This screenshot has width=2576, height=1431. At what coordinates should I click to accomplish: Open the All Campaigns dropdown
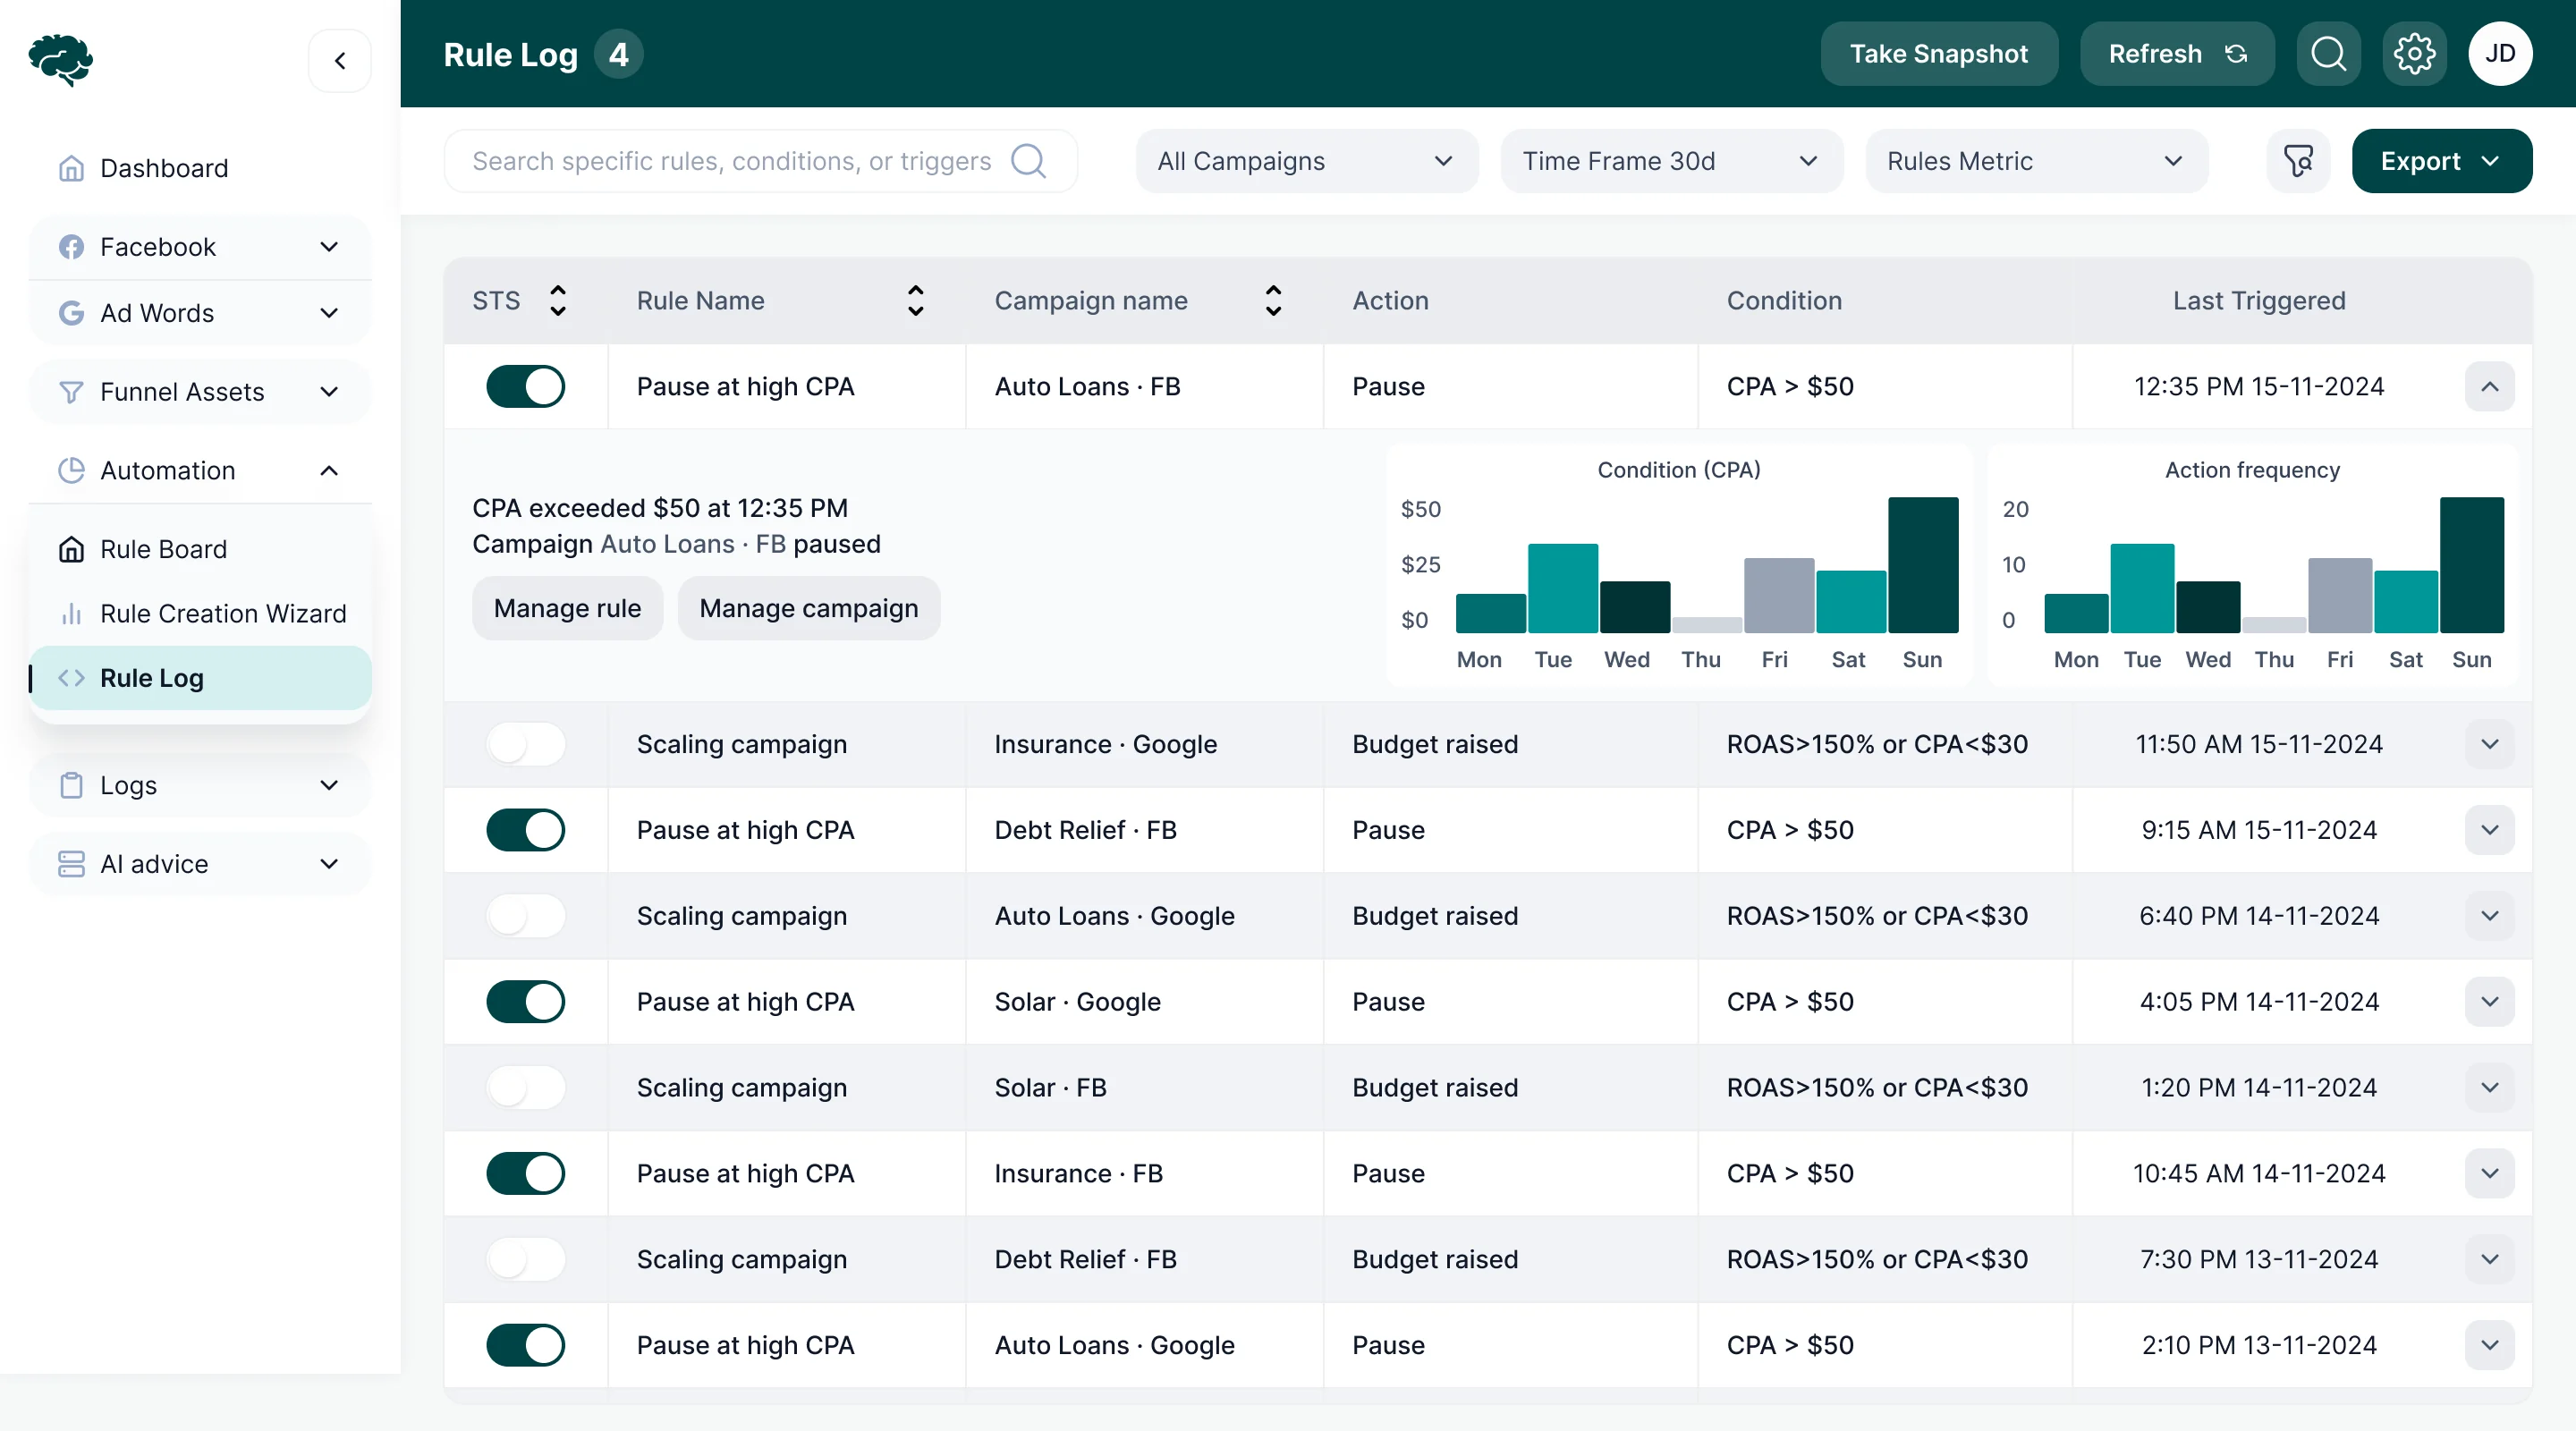(x=1306, y=161)
